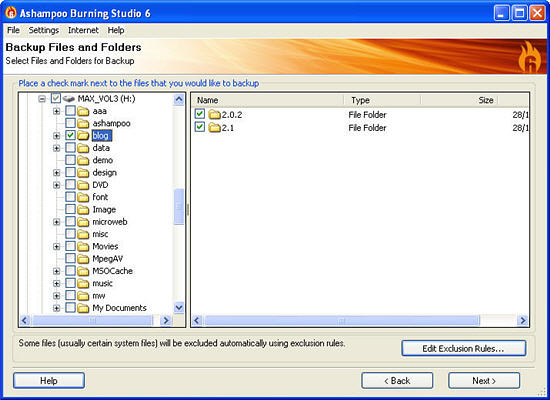Click the Ashampoo flame icon in title bar

point(11,13)
